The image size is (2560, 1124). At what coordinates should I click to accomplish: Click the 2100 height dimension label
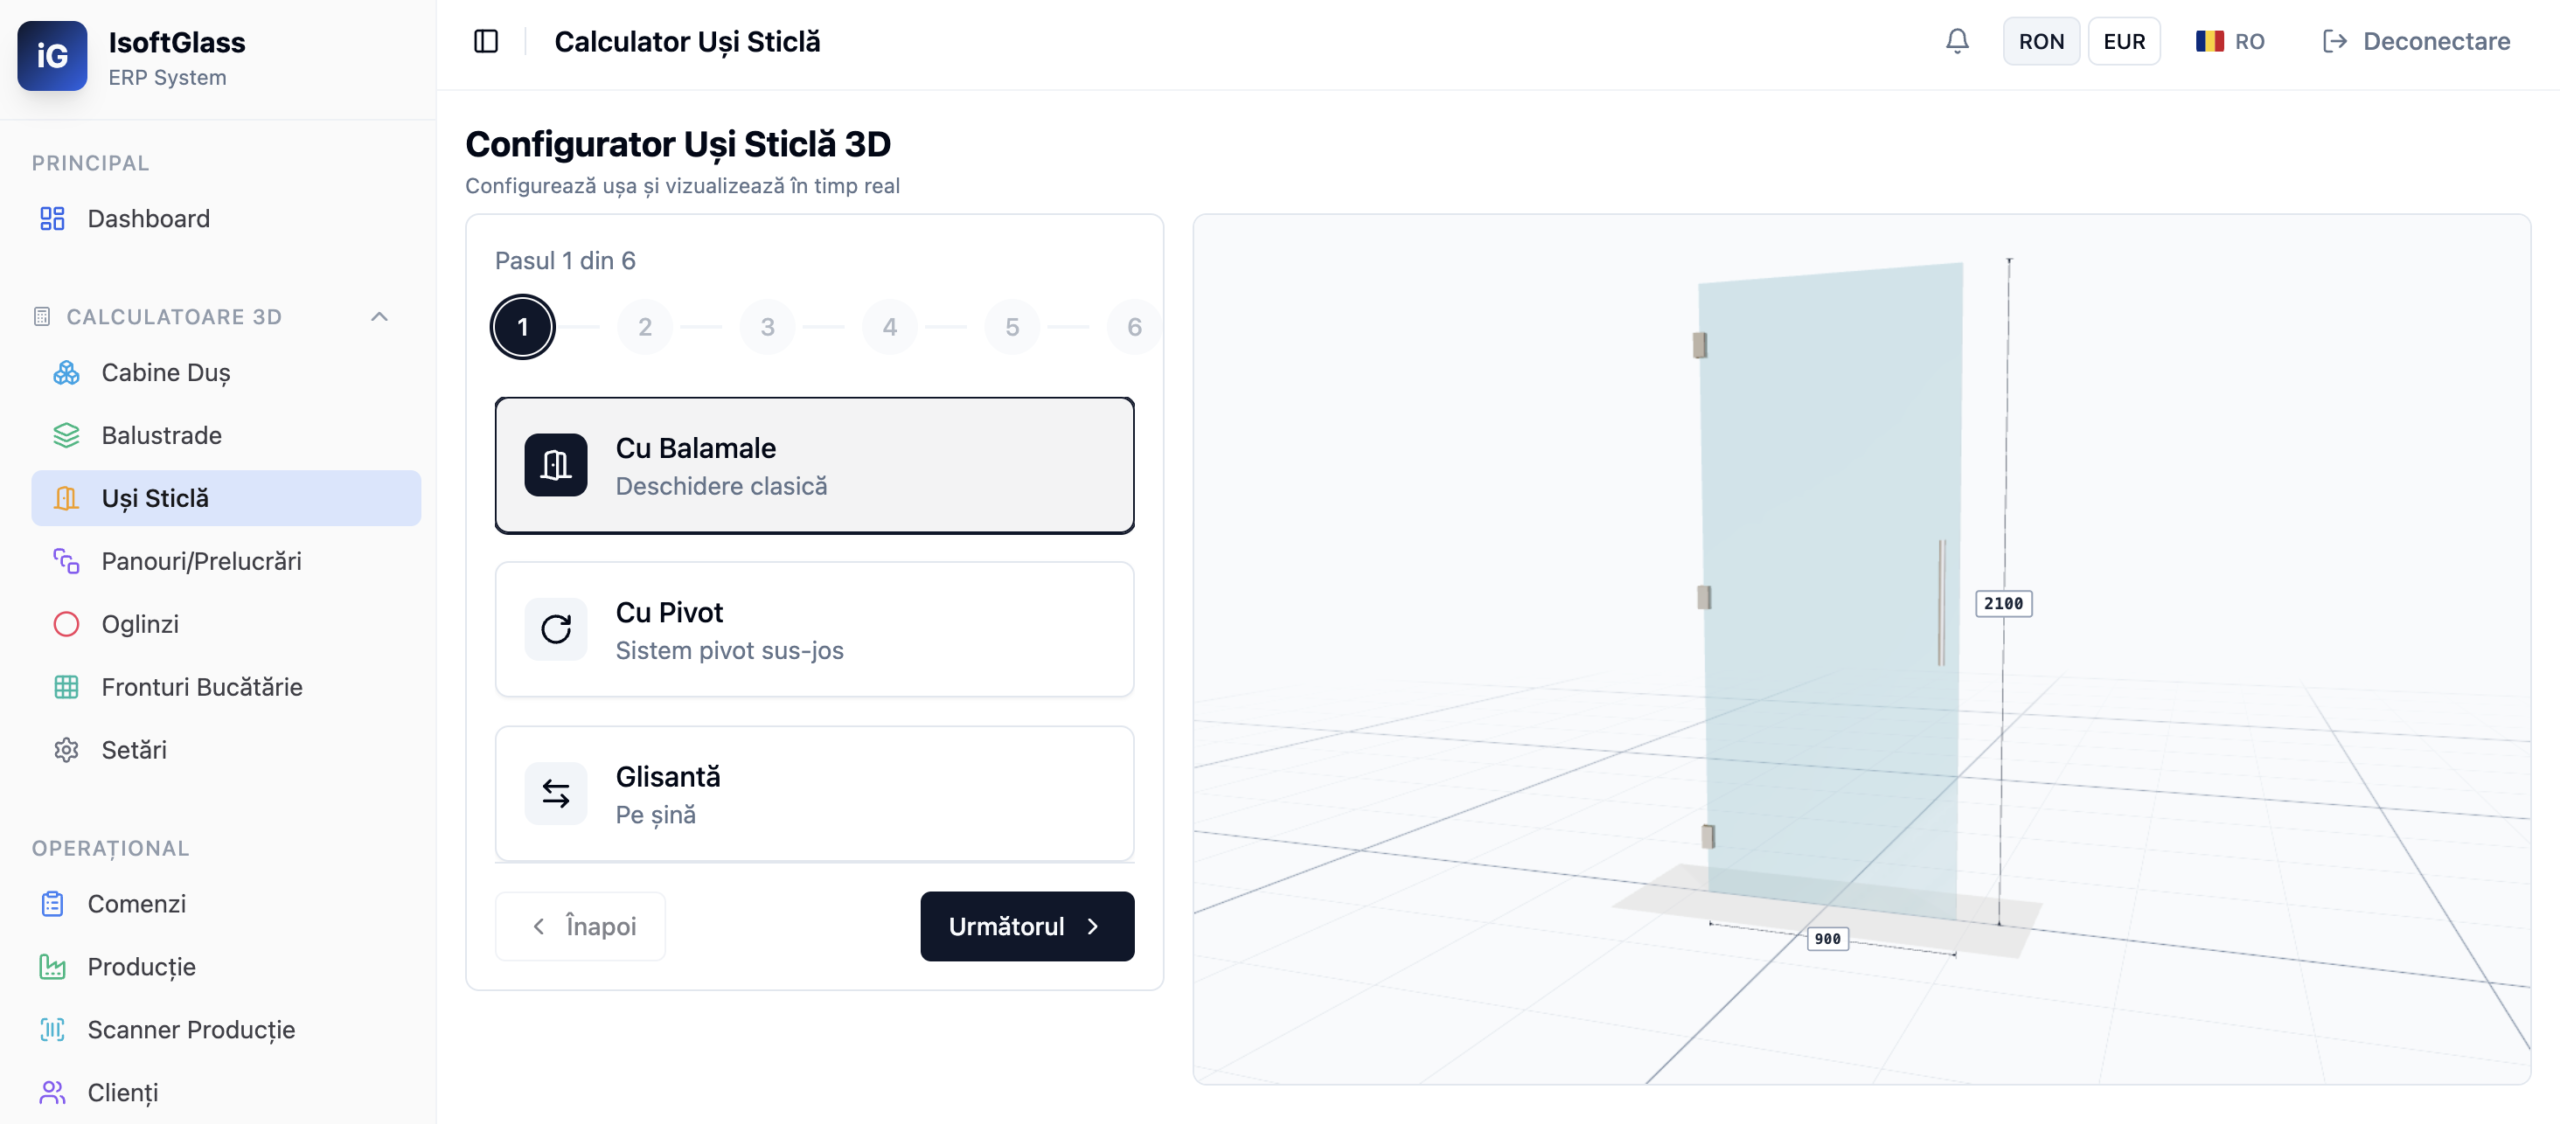[2003, 604]
